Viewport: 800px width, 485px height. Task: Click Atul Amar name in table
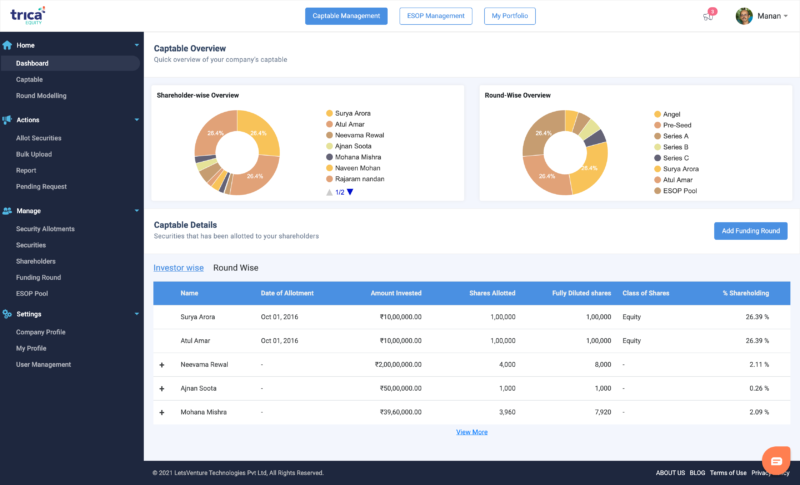(x=195, y=341)
